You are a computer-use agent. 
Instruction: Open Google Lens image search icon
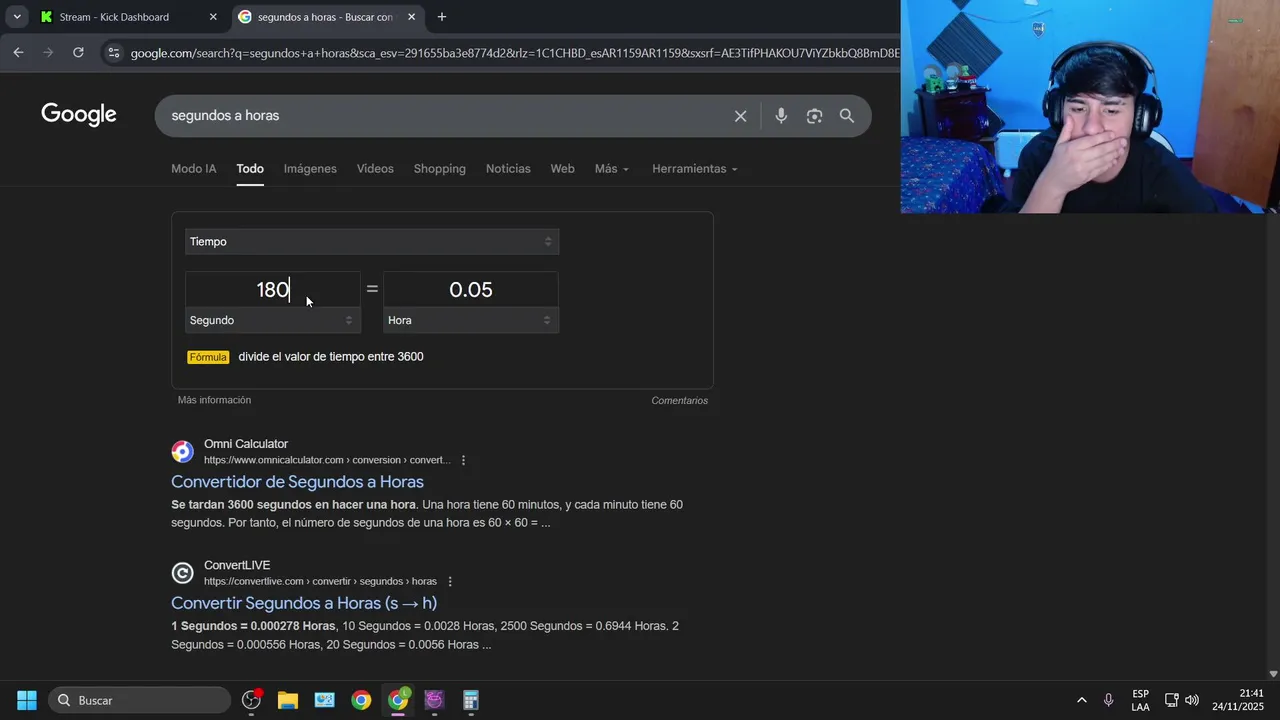point(814,116)
